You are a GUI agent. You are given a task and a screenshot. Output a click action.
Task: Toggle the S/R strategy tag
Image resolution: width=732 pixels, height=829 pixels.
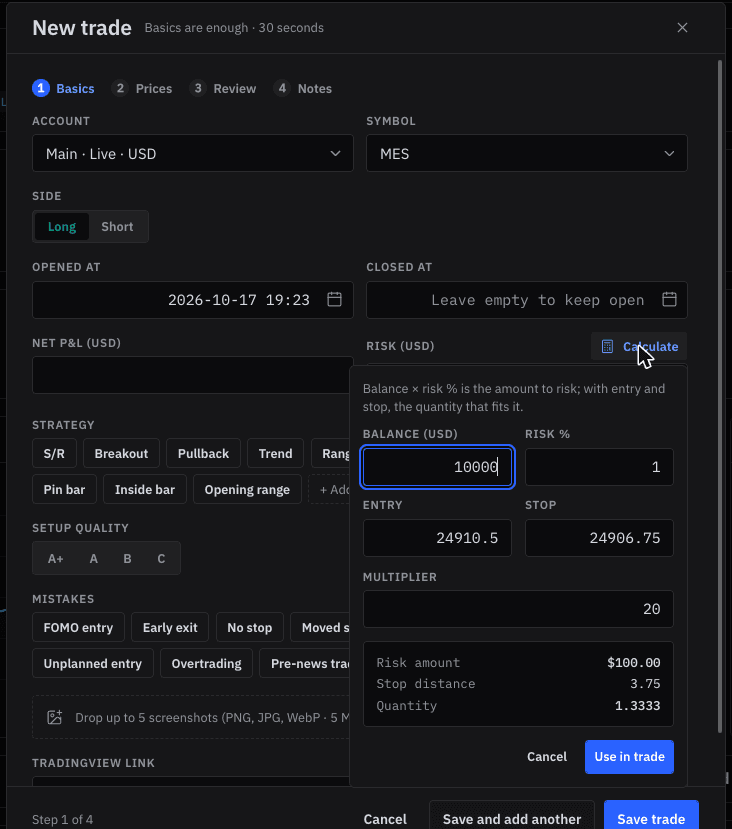[x=54, y=454]
